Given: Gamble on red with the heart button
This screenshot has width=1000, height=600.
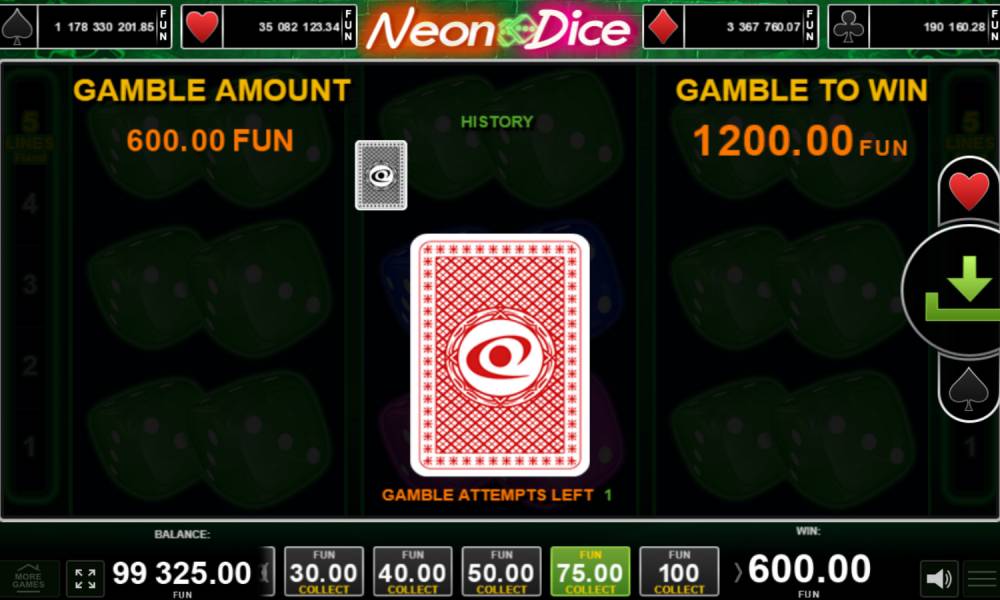Looking at the screenshot, I should pos(969,190).
